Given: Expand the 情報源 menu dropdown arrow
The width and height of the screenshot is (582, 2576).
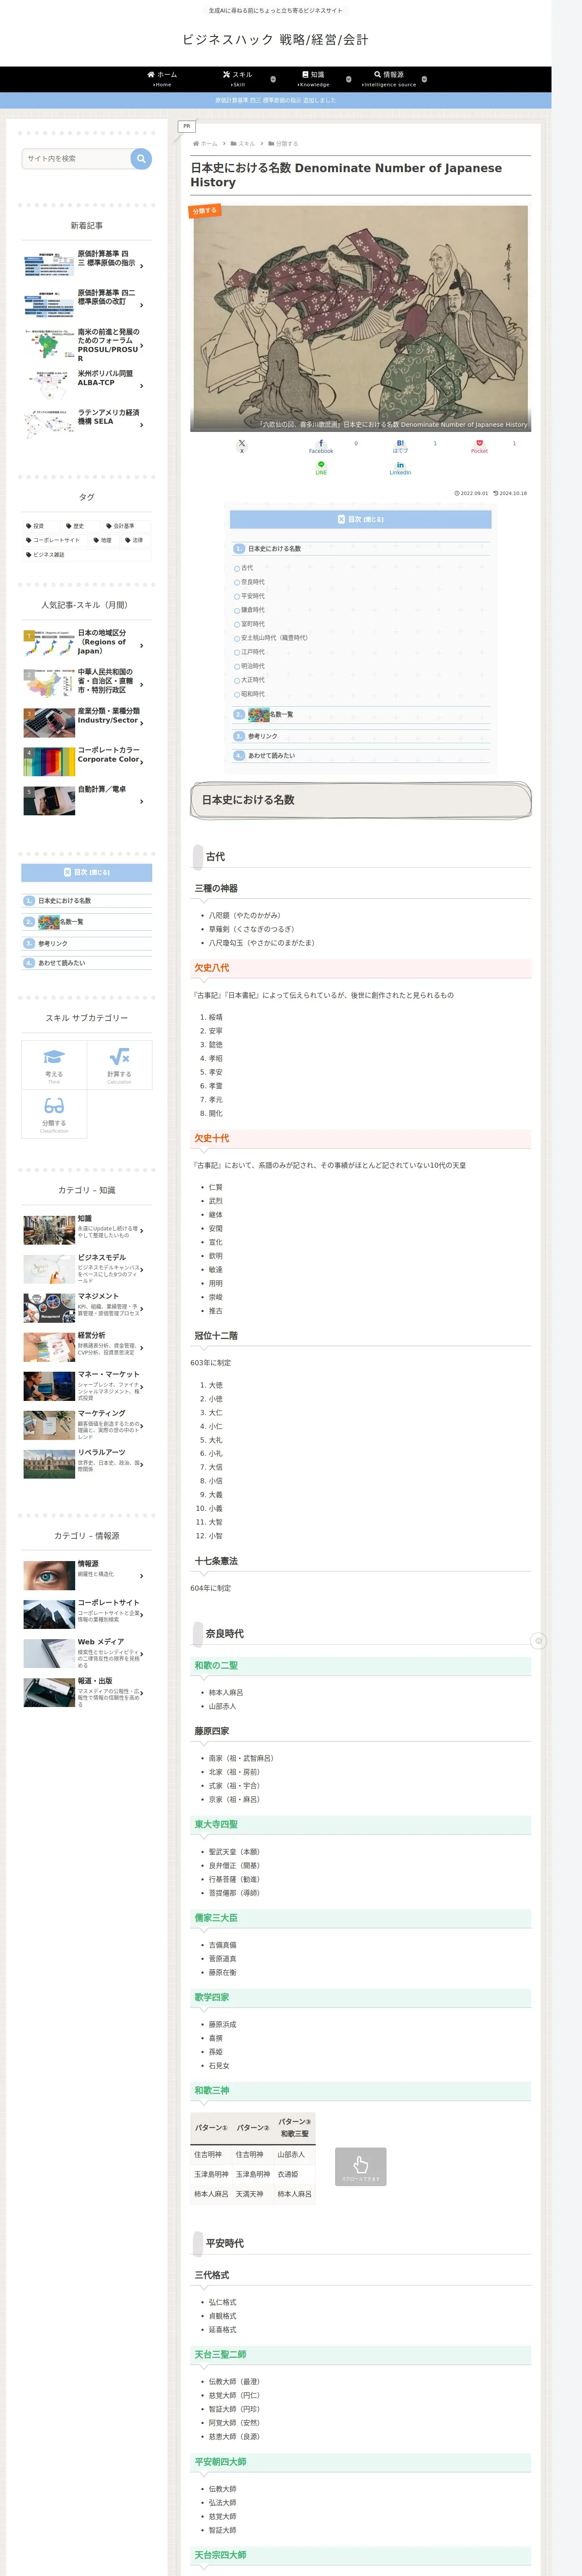Looking at the screenshot, I should 424,79.
